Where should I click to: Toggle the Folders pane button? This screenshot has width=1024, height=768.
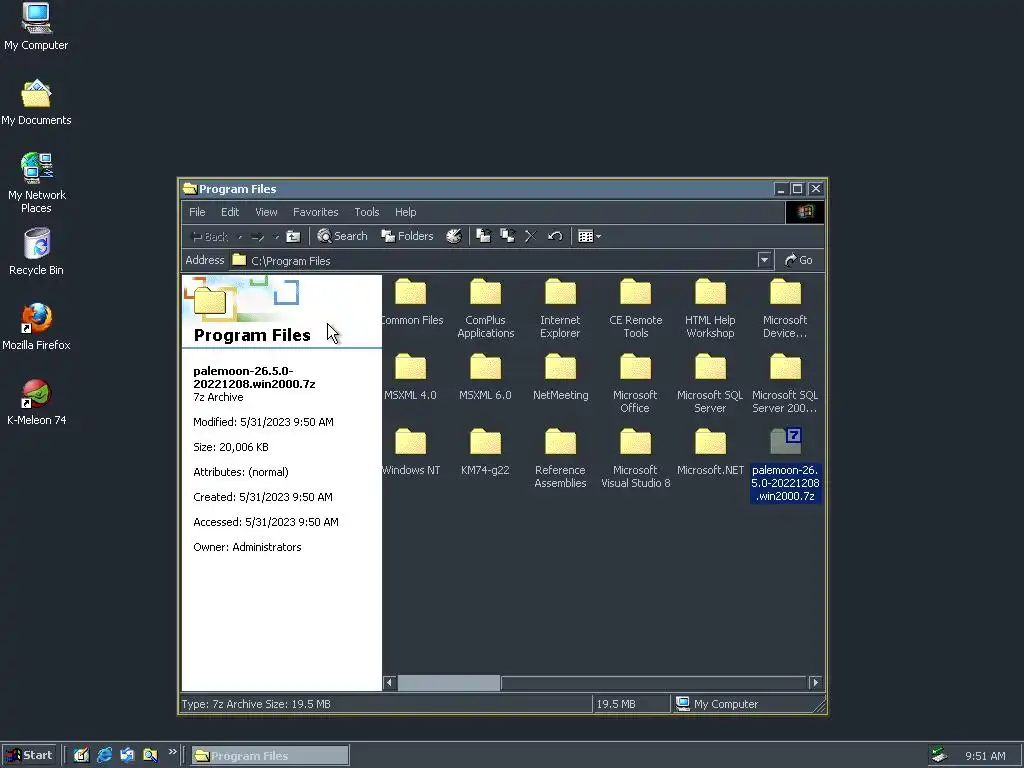[408, 236]
